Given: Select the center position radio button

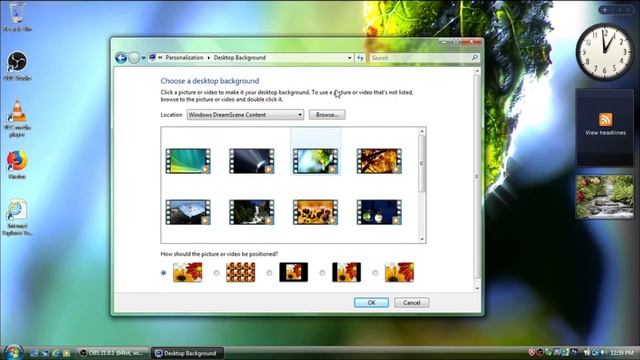Looking at the screenshot, I should coord(269,273).
